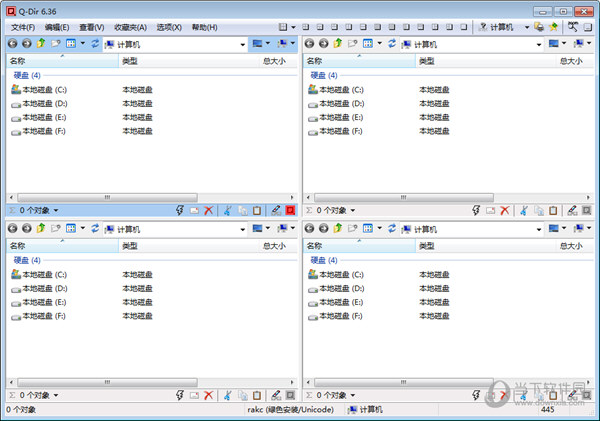Image resolution: width=600 pixels, height=421 pixels.
Task: Select fourth pane layout button in main toolbar
Action: coord(349,27)
